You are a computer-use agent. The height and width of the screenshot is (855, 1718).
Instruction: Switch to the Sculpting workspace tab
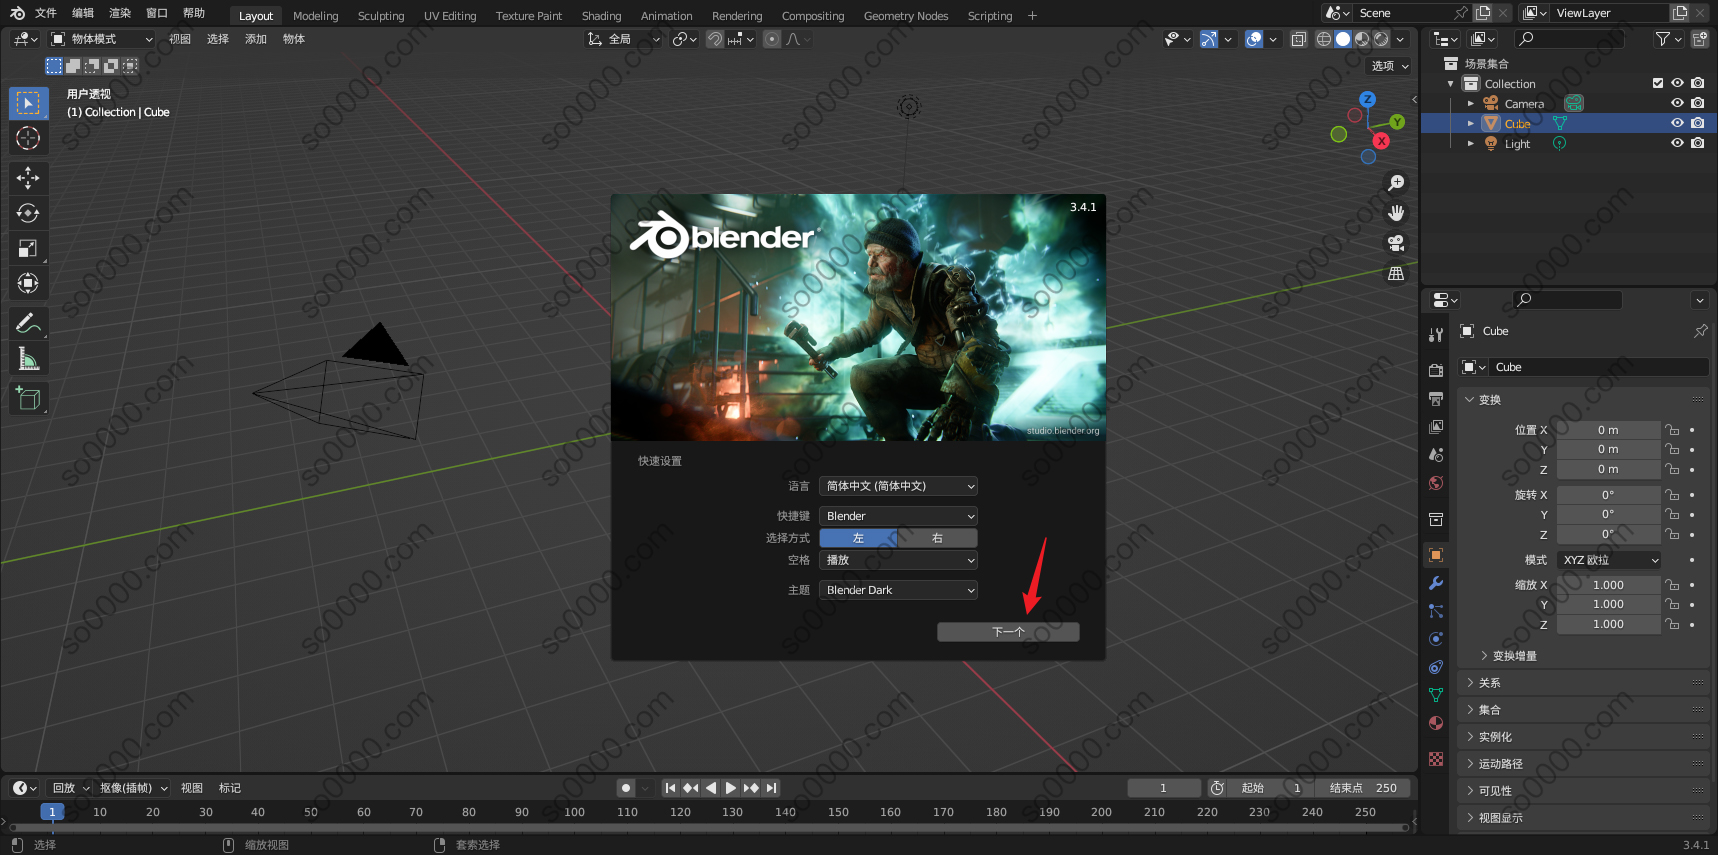(x=381, y=16)
